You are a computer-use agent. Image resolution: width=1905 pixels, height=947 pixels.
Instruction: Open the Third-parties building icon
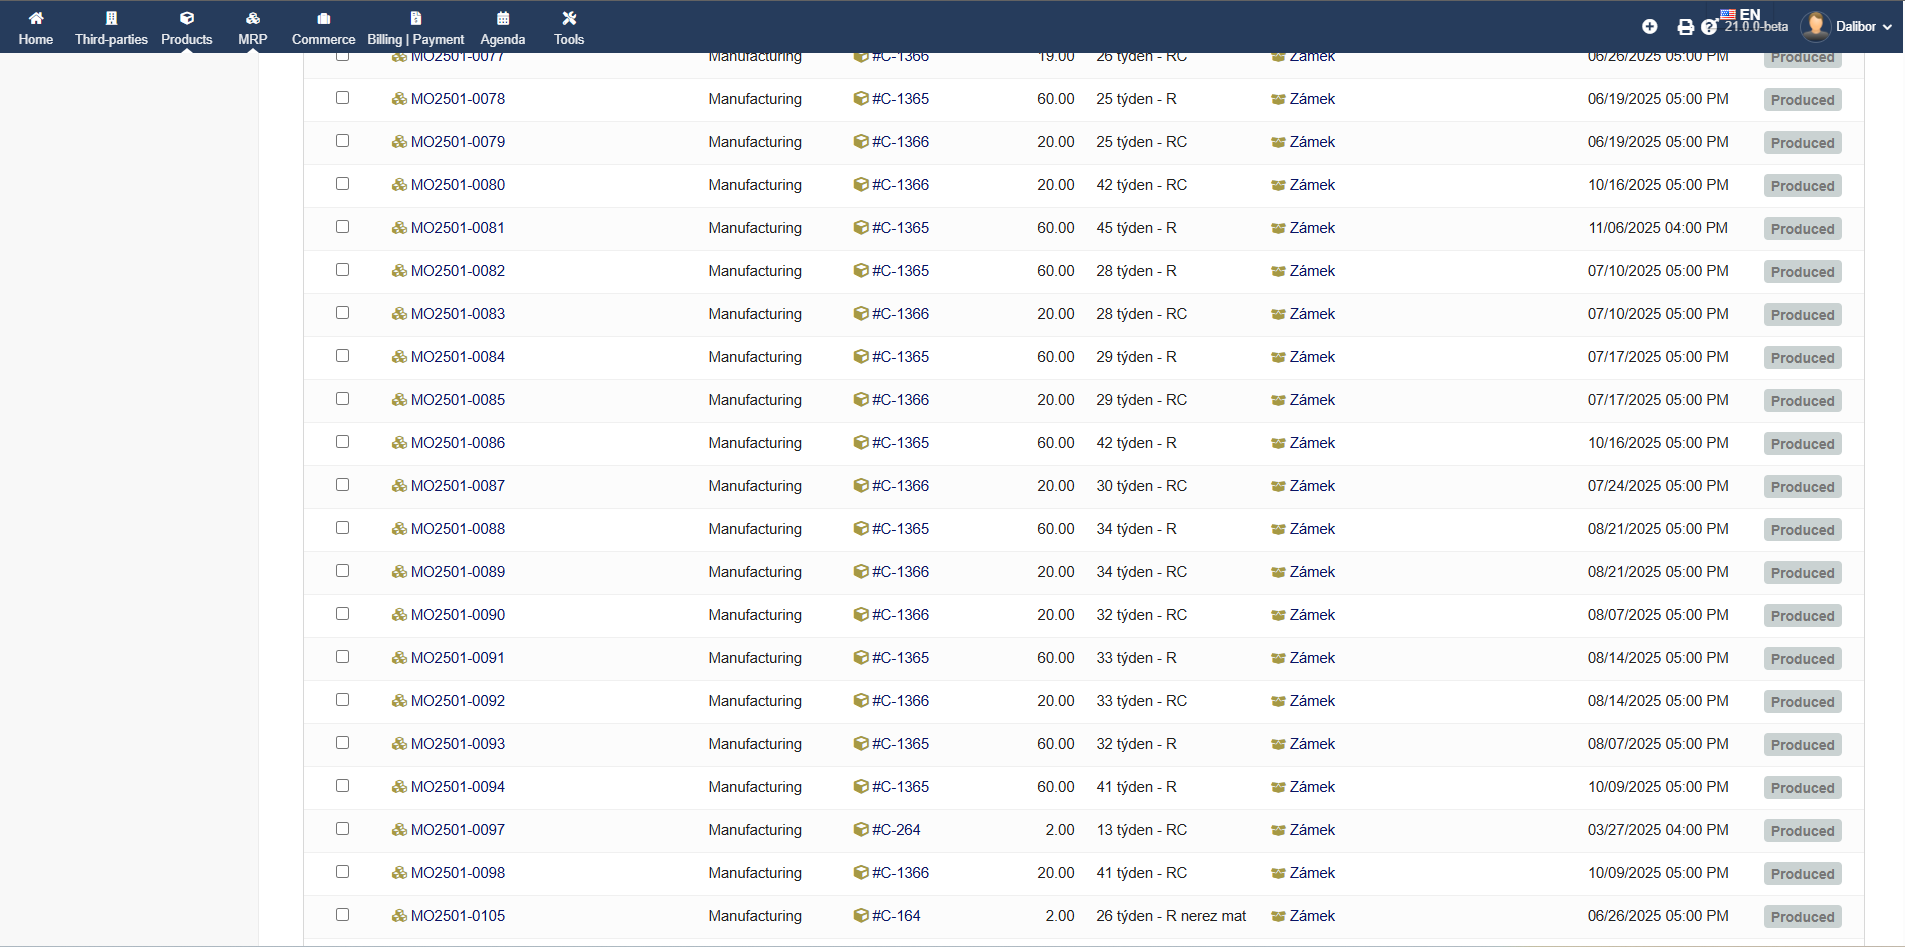point(111,18)
